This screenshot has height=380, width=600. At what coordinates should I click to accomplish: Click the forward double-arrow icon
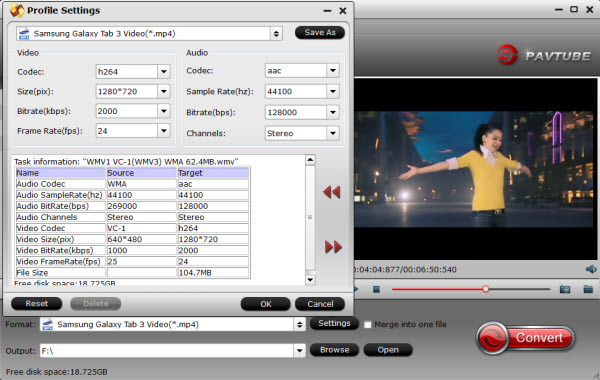coord(333,247)
